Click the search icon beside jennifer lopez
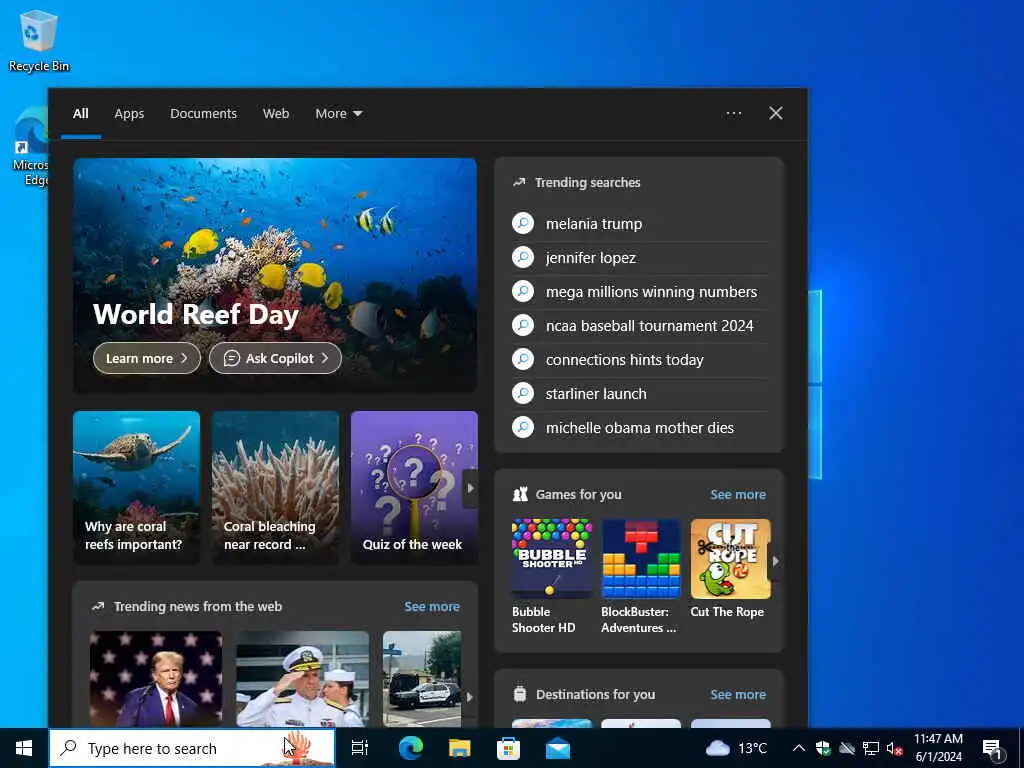 pos(522,257)
